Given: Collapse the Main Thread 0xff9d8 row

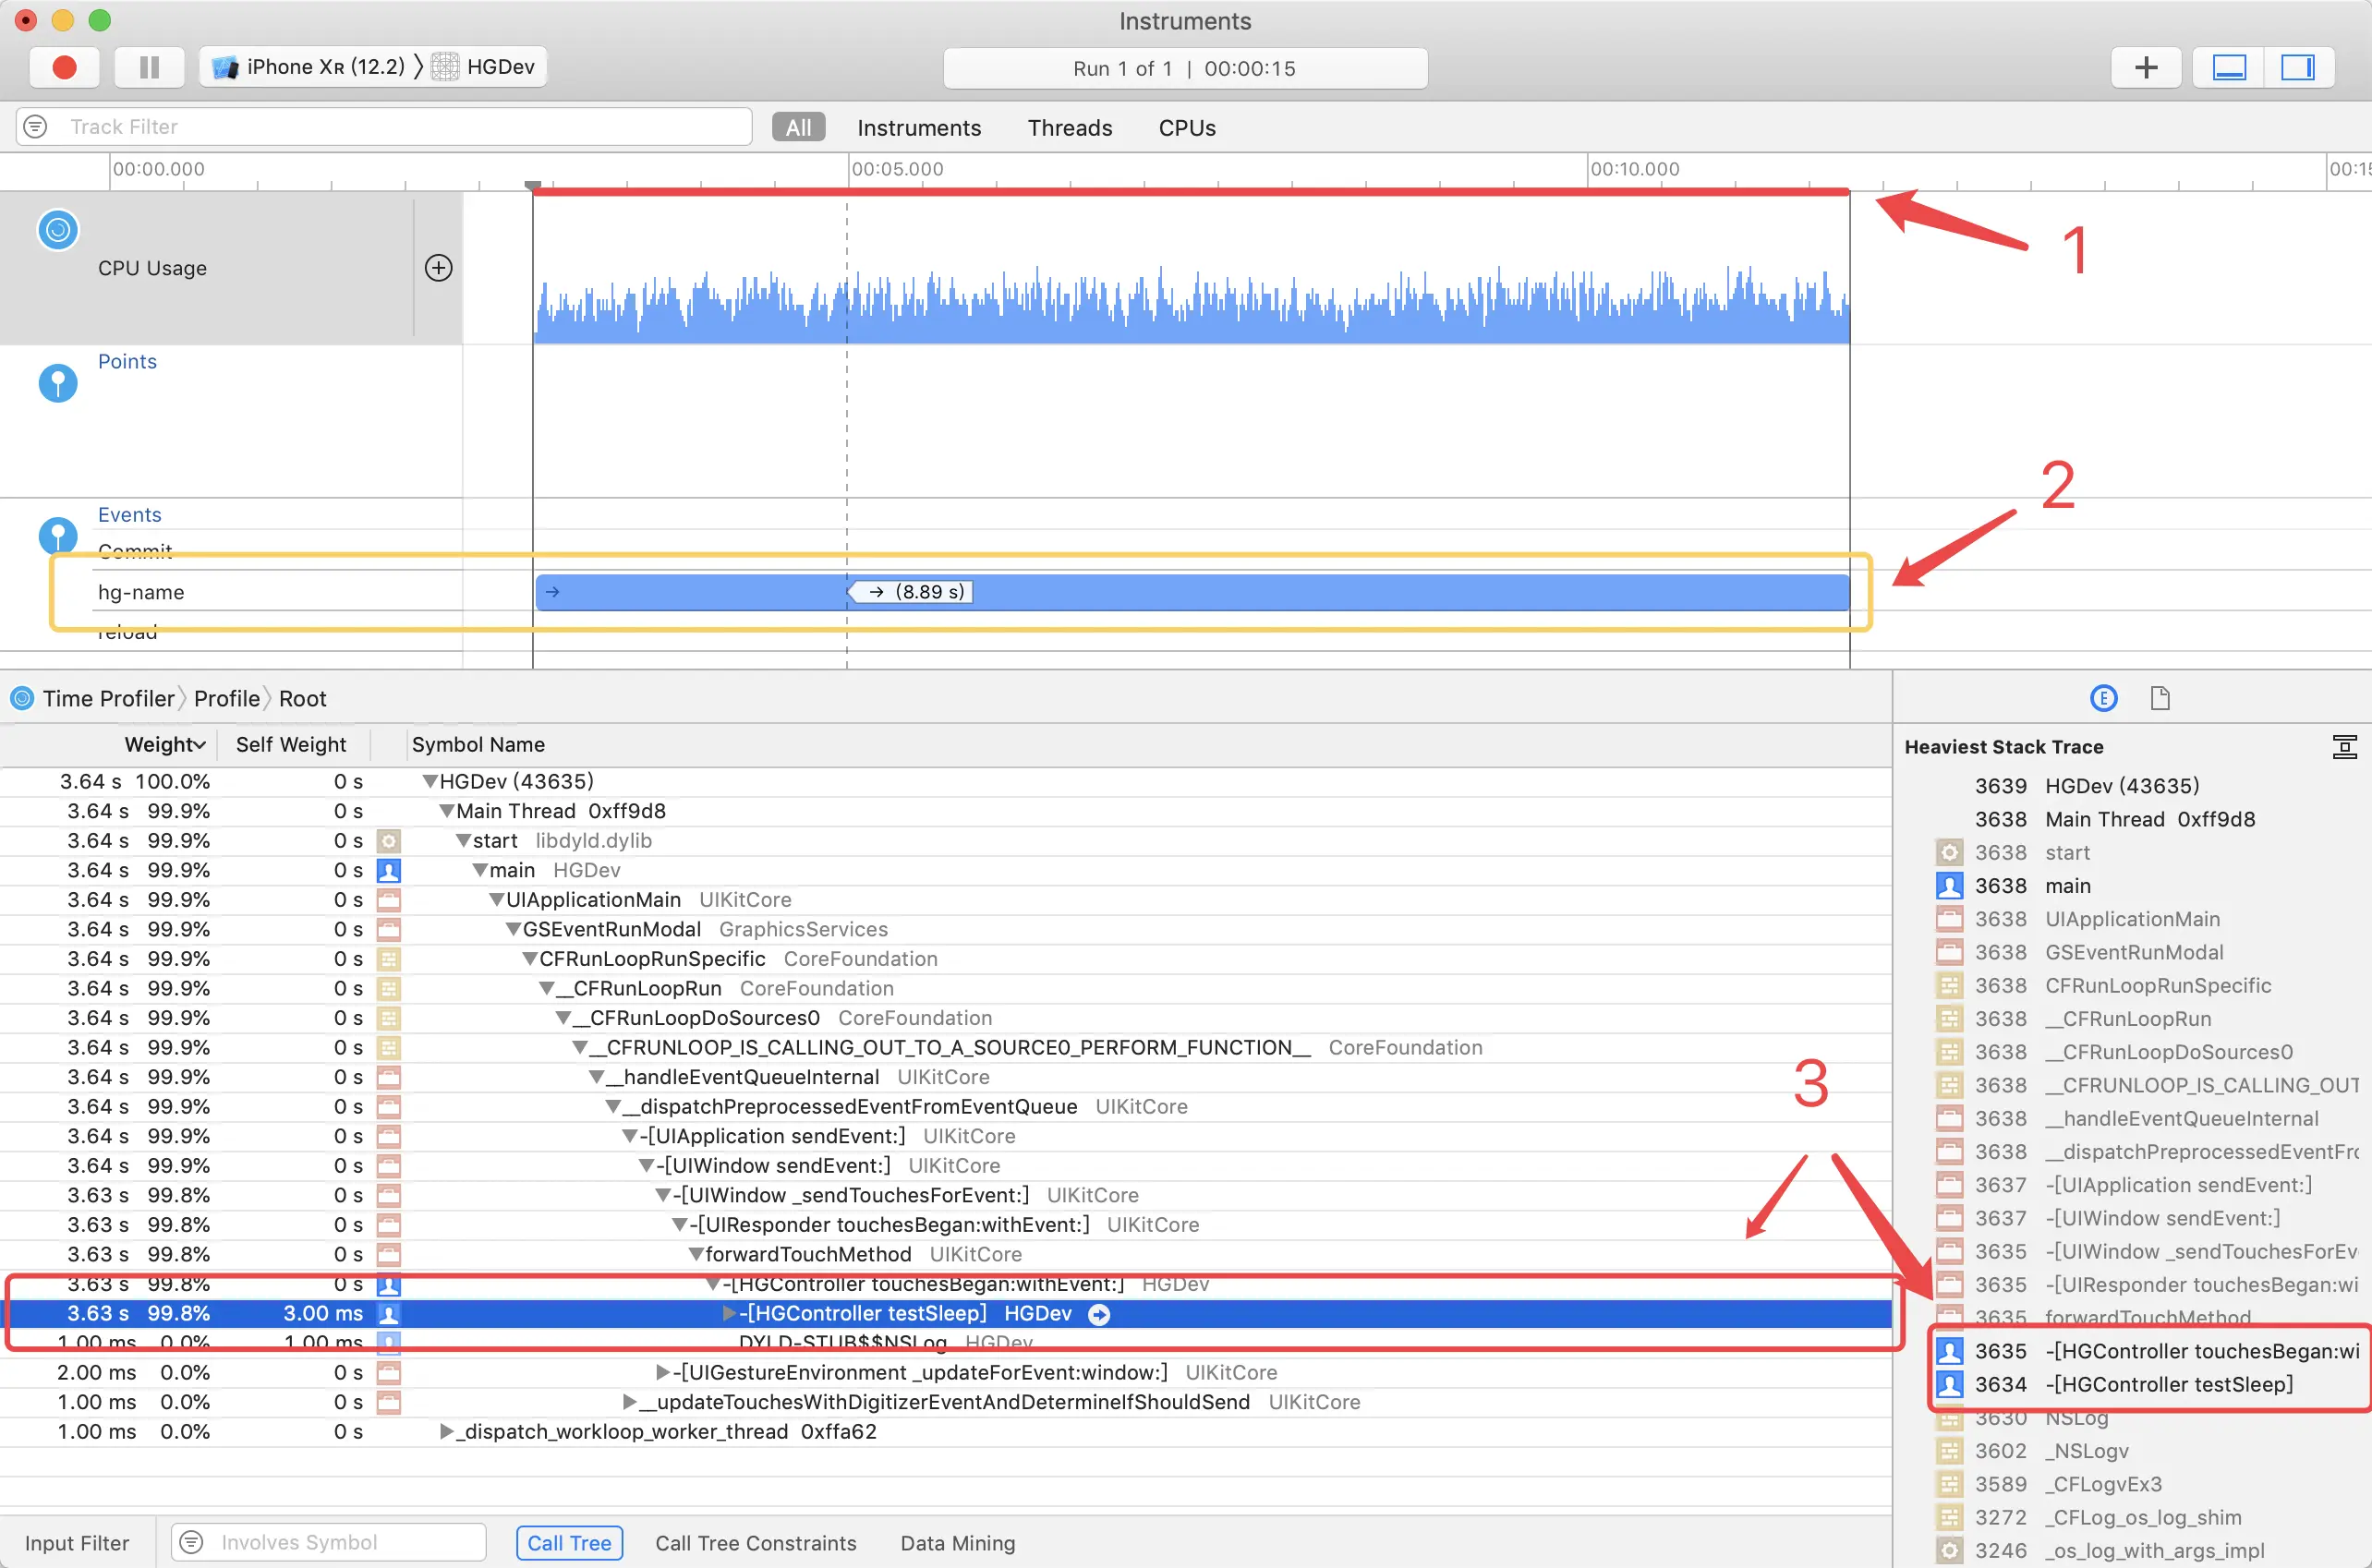Looking at the screenshot, I should (x=447, y=811).
